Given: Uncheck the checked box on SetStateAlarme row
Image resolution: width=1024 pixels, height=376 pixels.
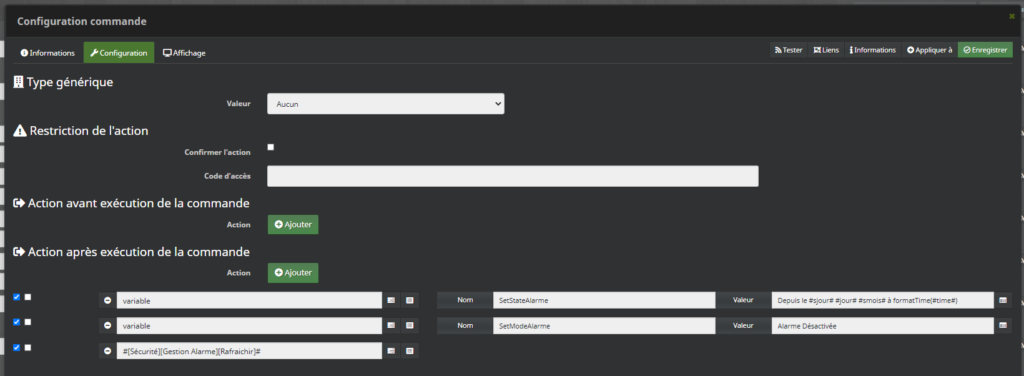Looking at the screenshot, I should [16, 297].
